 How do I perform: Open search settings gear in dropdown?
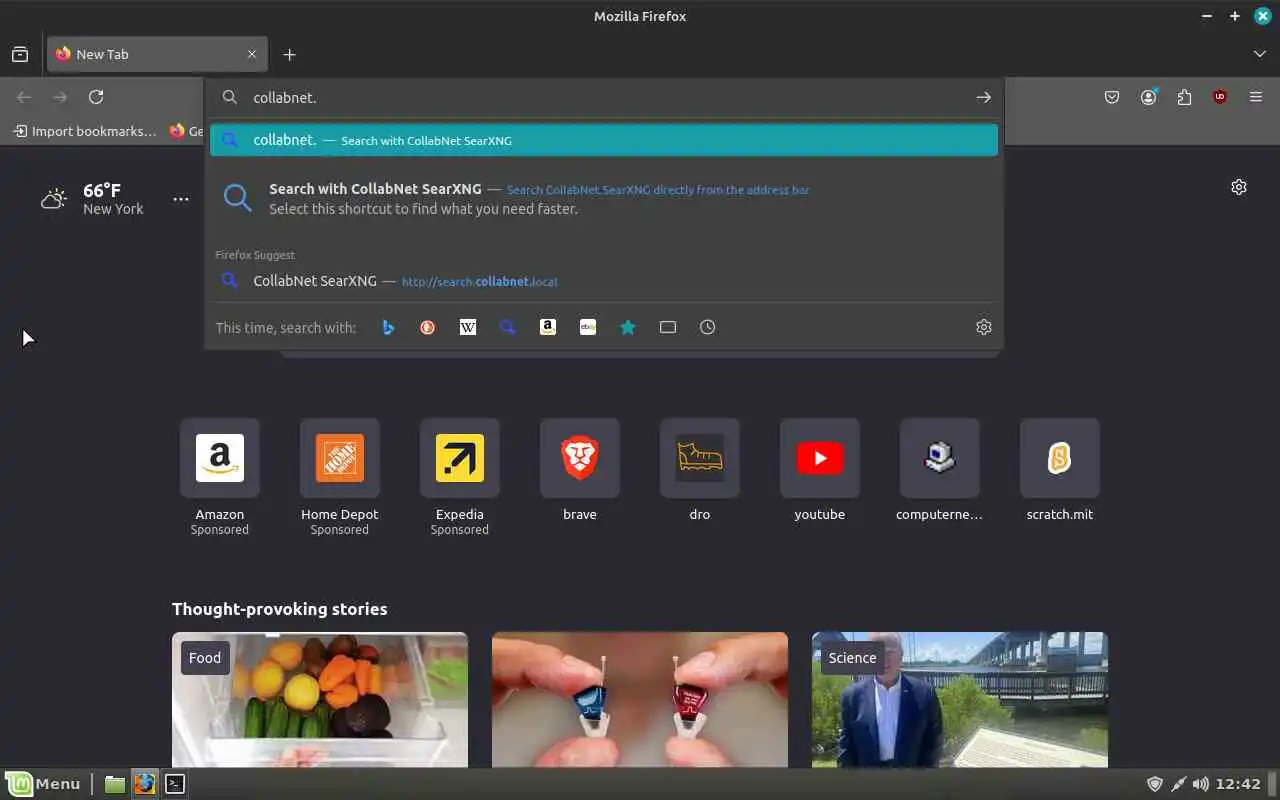click(x=984, y=327)
